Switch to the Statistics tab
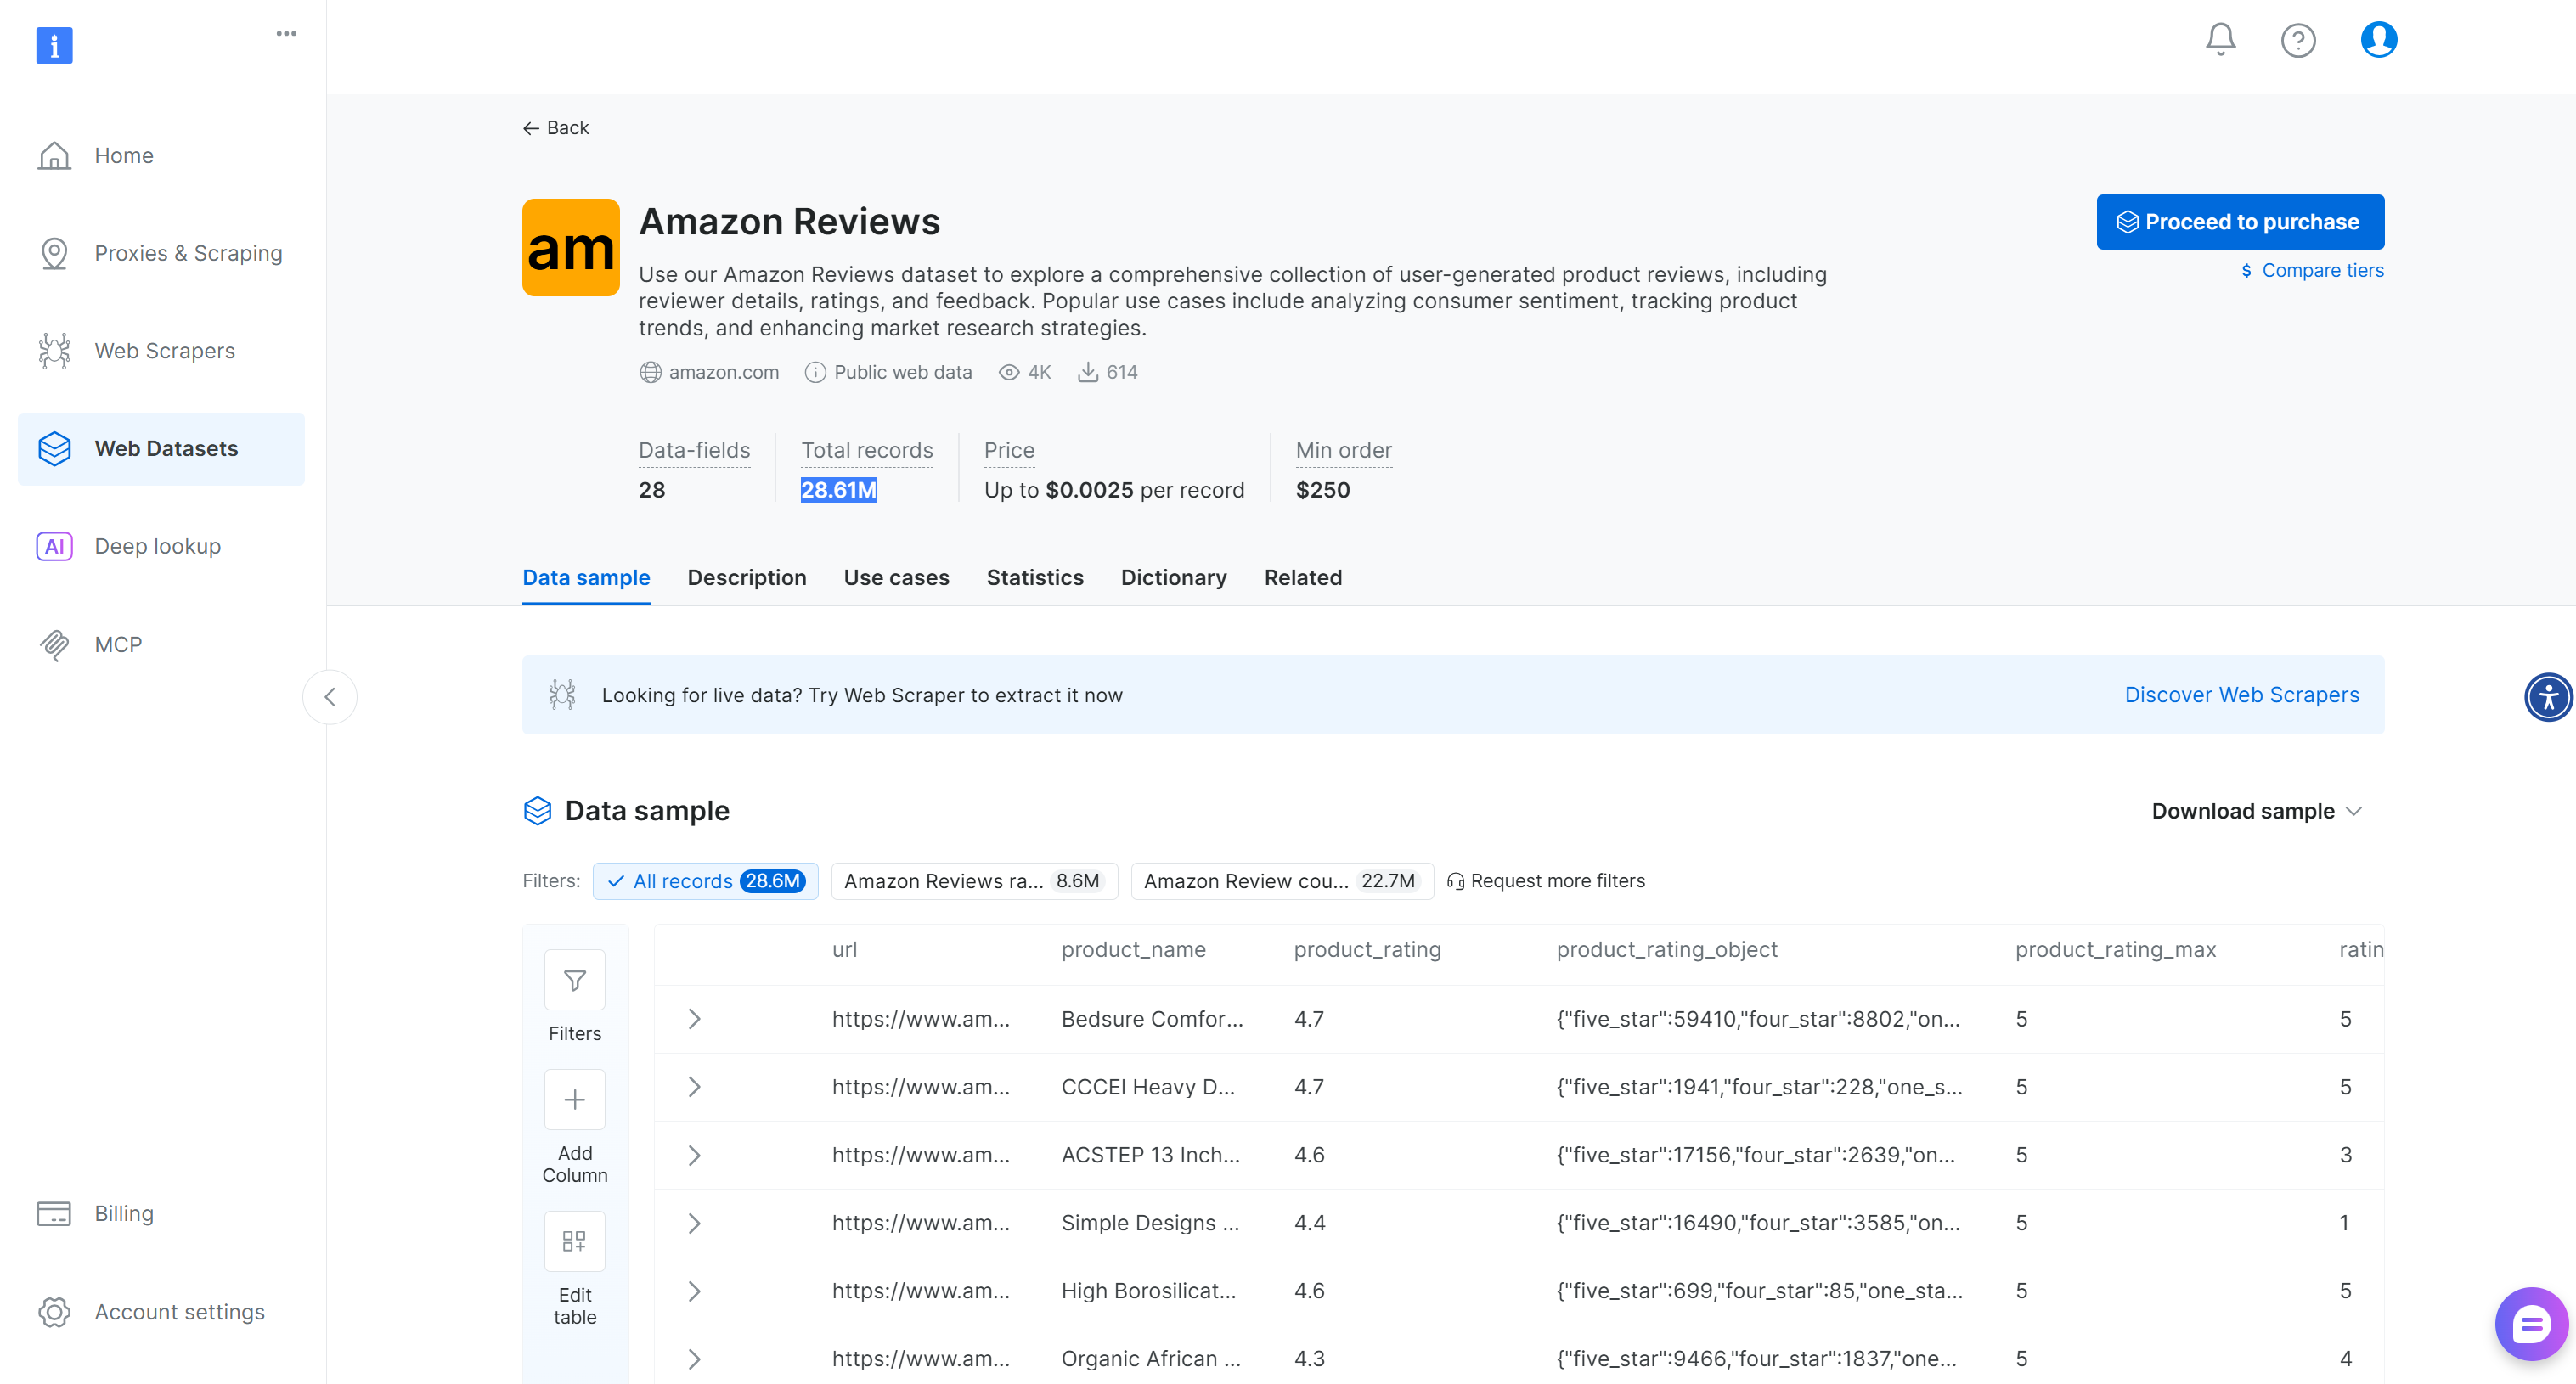 (x=1035, y=578)
